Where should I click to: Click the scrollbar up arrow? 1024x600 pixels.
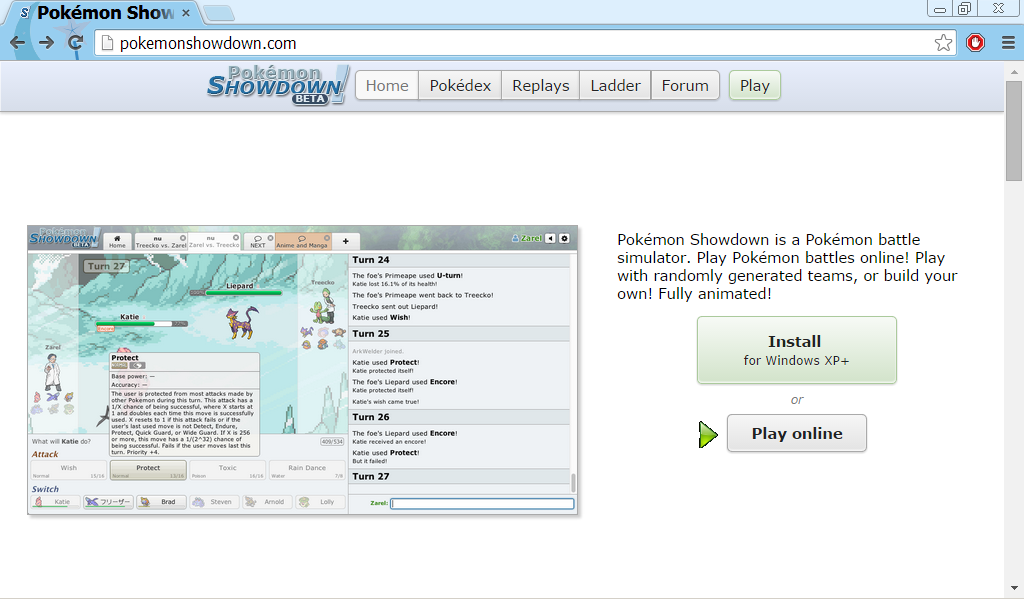click(x=1014, y=71)
